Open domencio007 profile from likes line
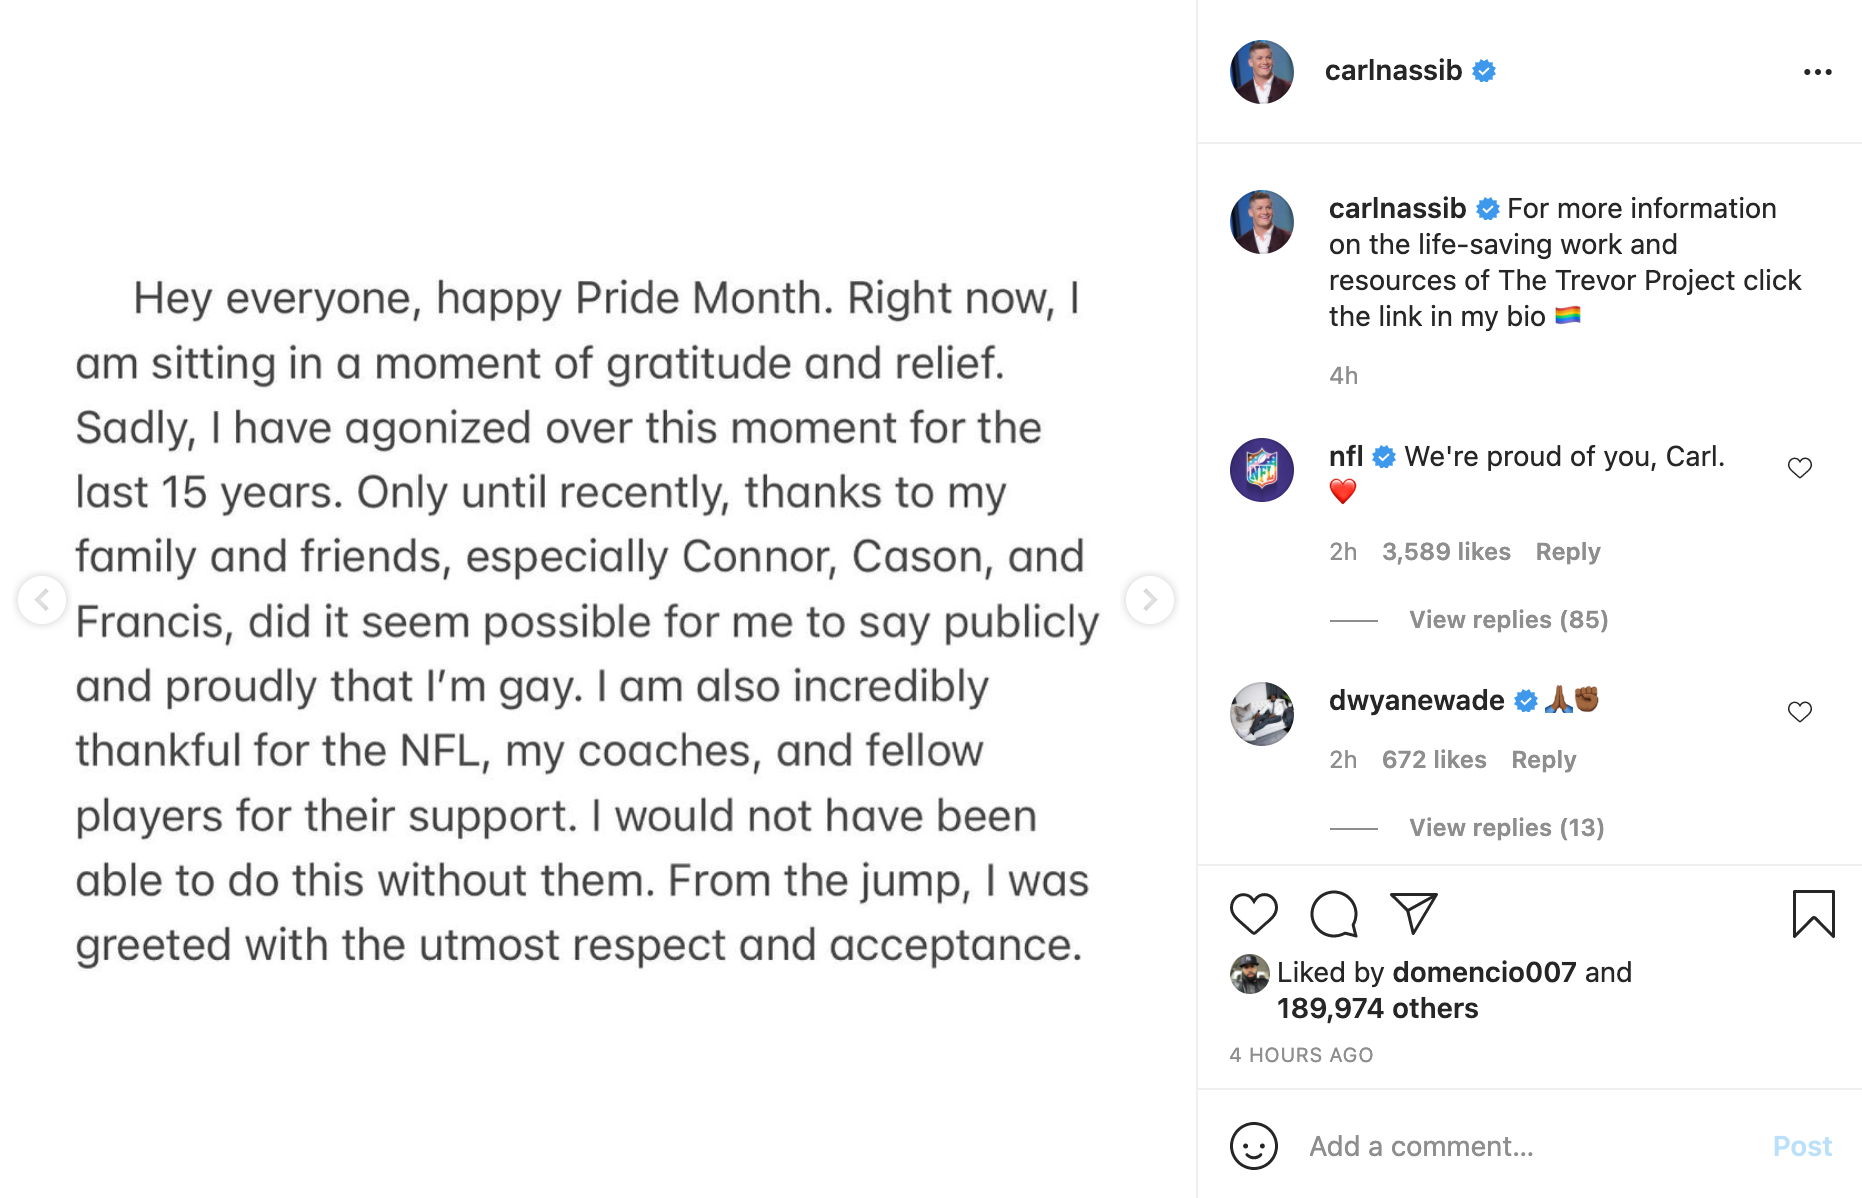 coord(1484,972)
